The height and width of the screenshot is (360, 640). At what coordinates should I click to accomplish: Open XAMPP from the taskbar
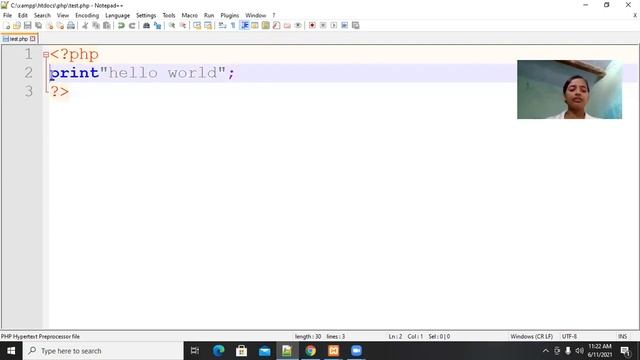(333, 351)
